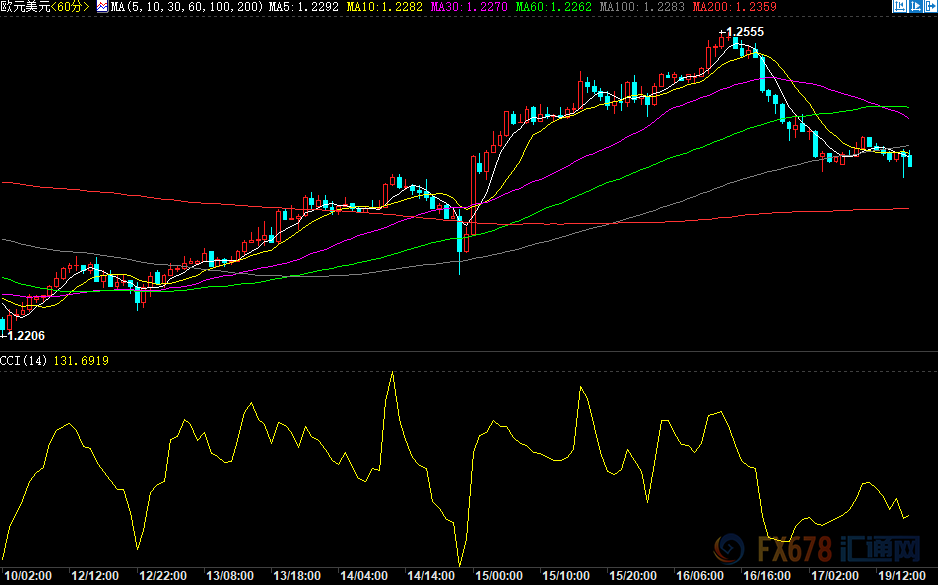Select the green MA60 legend value

[551, 7]
